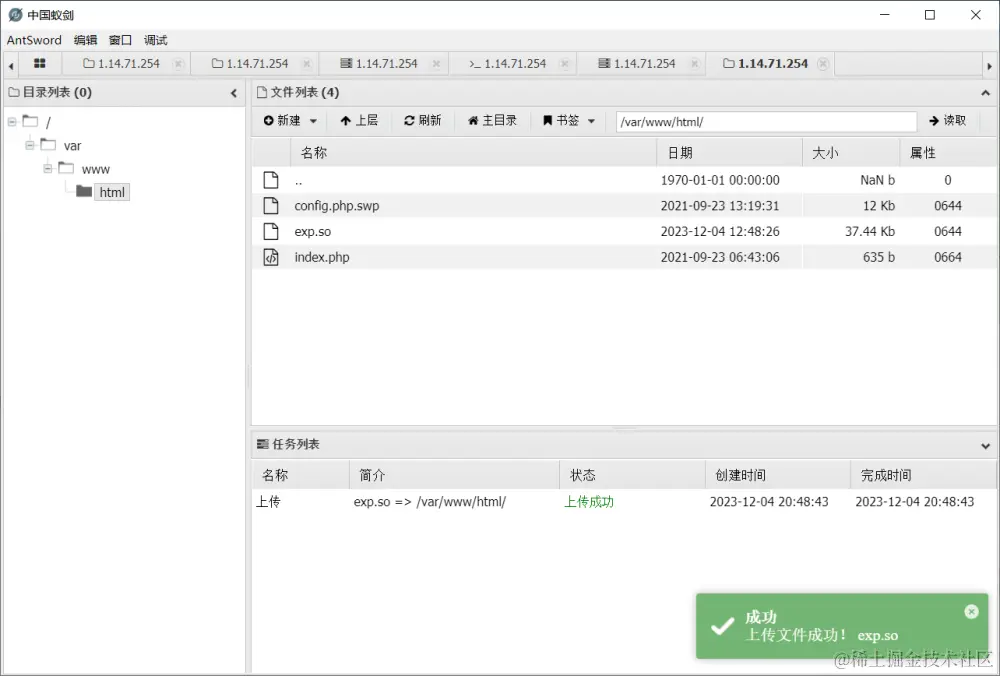Select the active bold 1.14.71.254 tab

pyautogui.click(x=765, y=64)
